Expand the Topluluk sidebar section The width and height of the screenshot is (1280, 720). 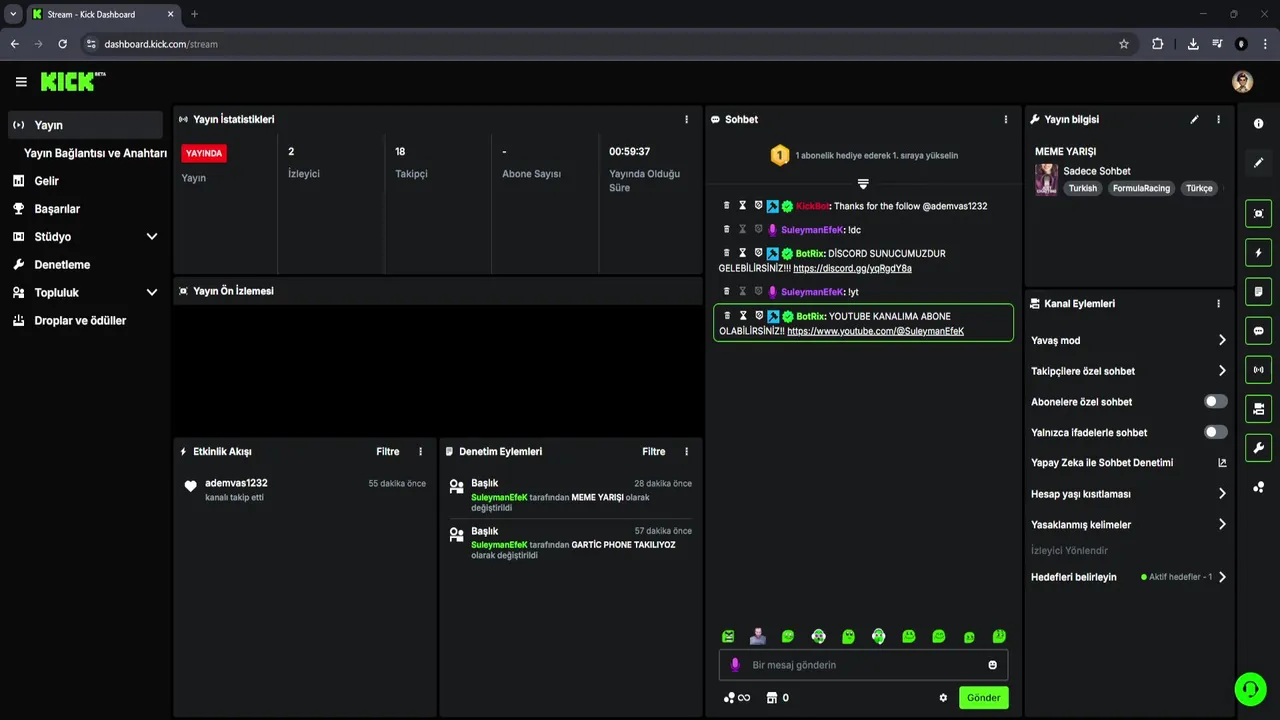(x=152, y=293)
